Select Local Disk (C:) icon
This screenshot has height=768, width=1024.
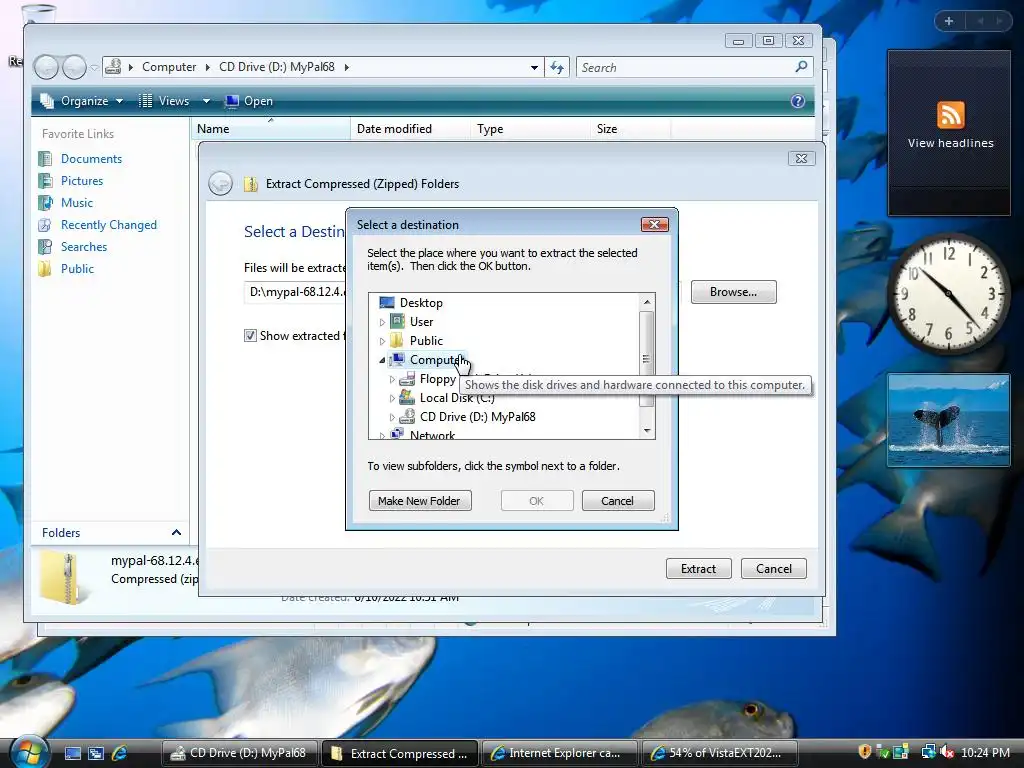(407, 397)
